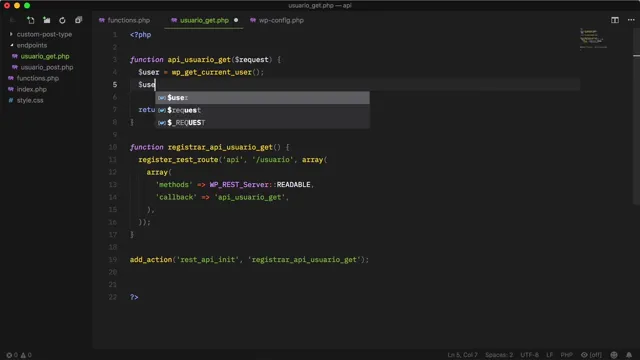Click the PHP icon beside usuario_post.php
Image resolution: width=640 pixels, height=360 pixels.
[x=15, y=67]
